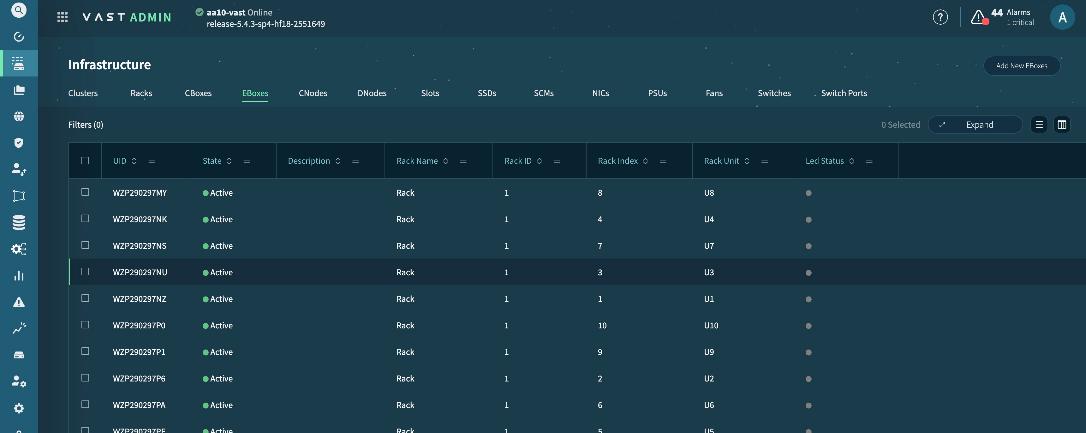The image size is (1086, 433).
Task: Click the Active state of WZP290297NZ
Action: 217,299
